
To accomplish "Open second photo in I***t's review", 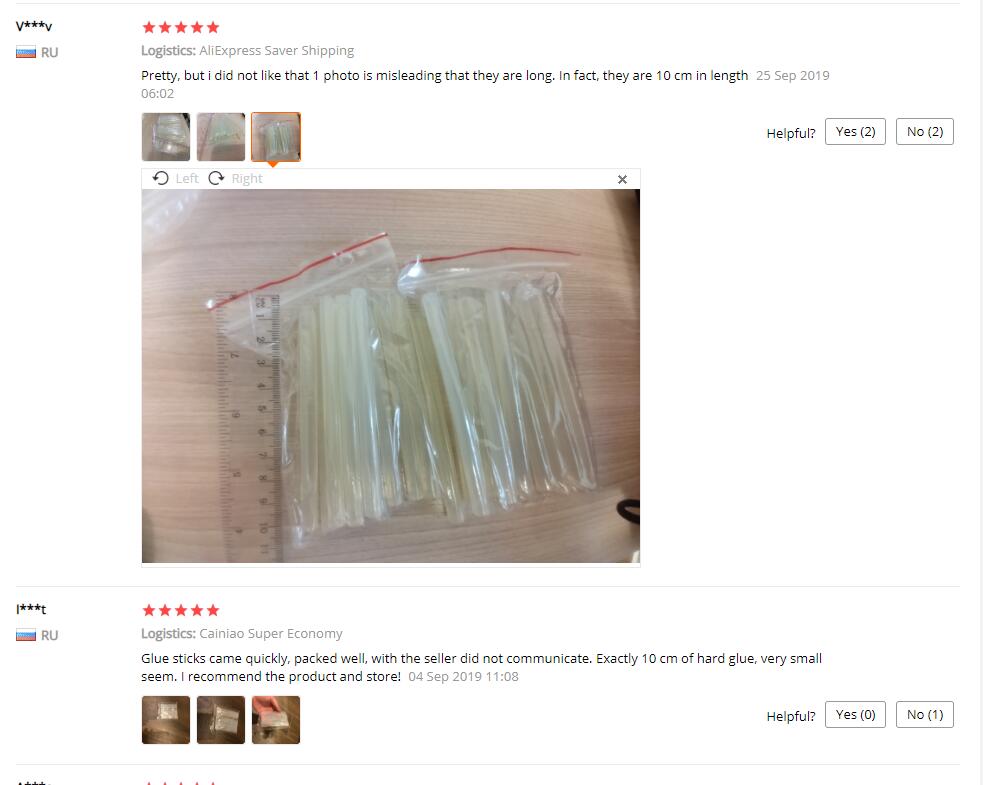I will [221, 720].
